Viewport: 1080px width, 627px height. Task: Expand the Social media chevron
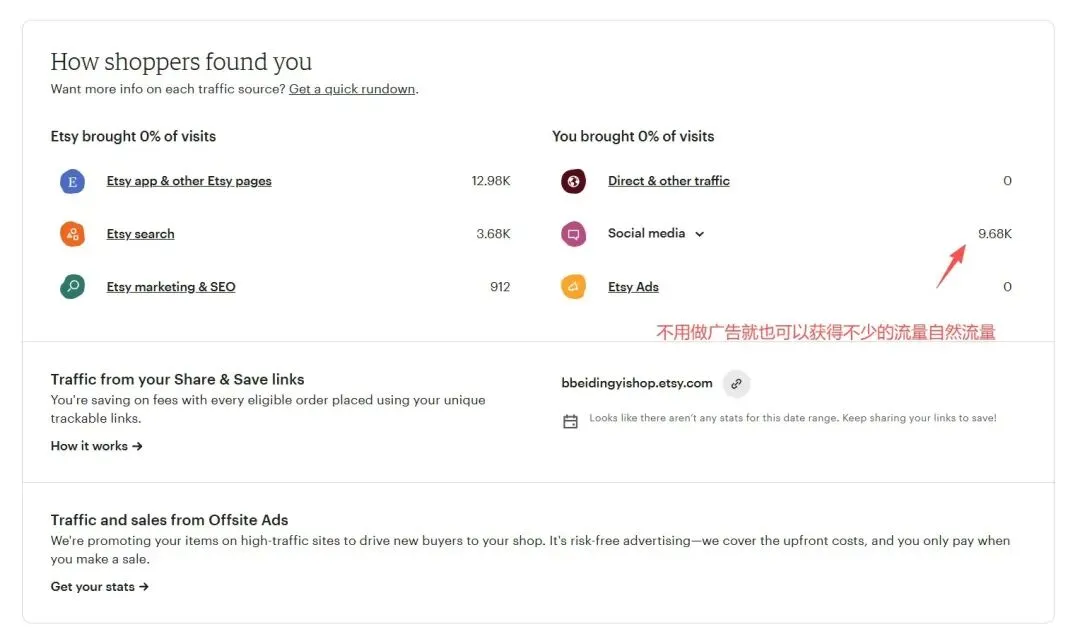tap(699, 234)
